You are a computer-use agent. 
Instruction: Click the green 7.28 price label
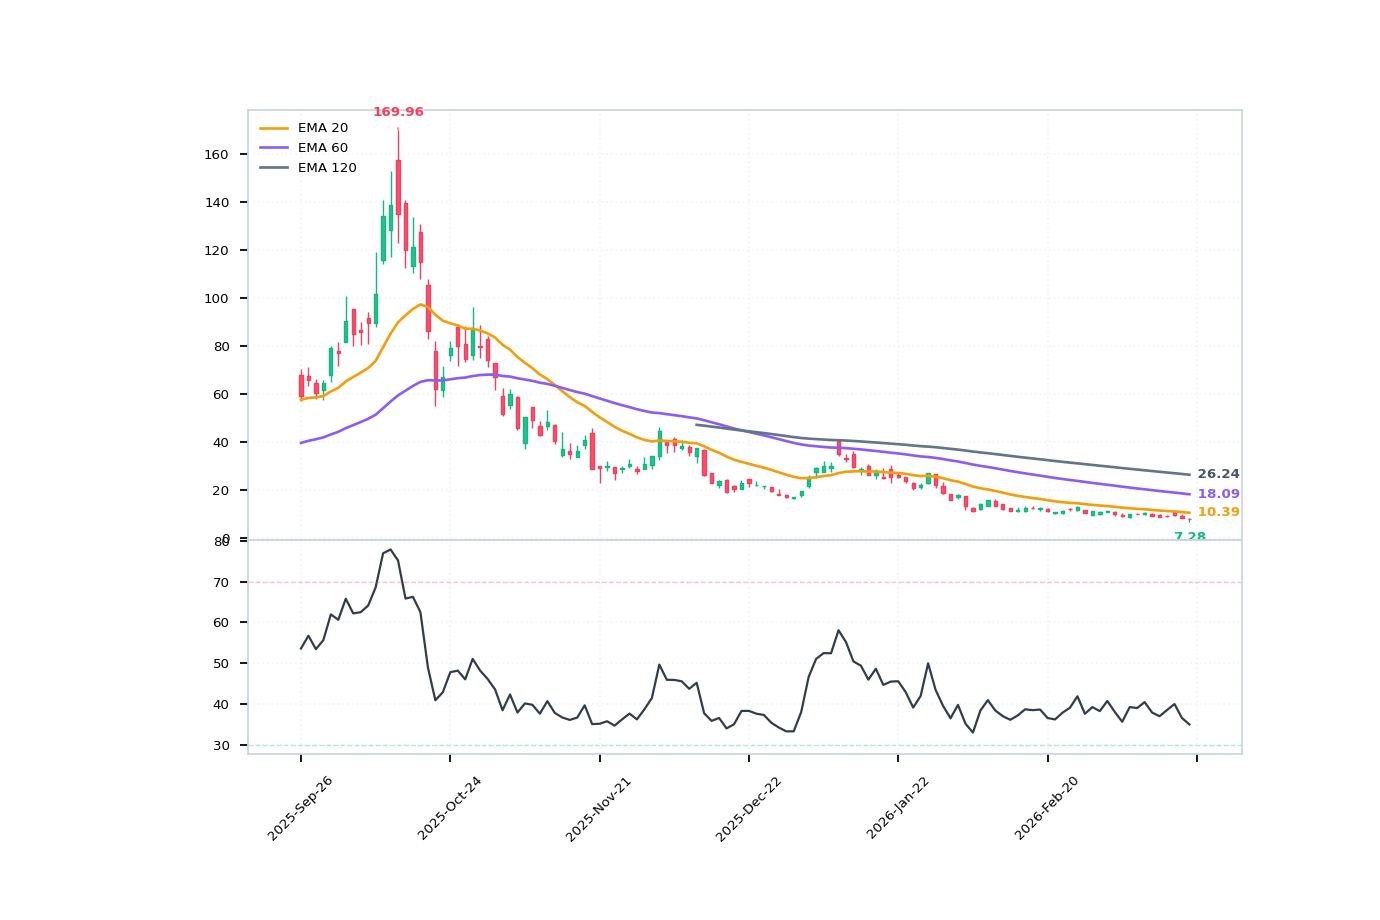click(1190, 538)
